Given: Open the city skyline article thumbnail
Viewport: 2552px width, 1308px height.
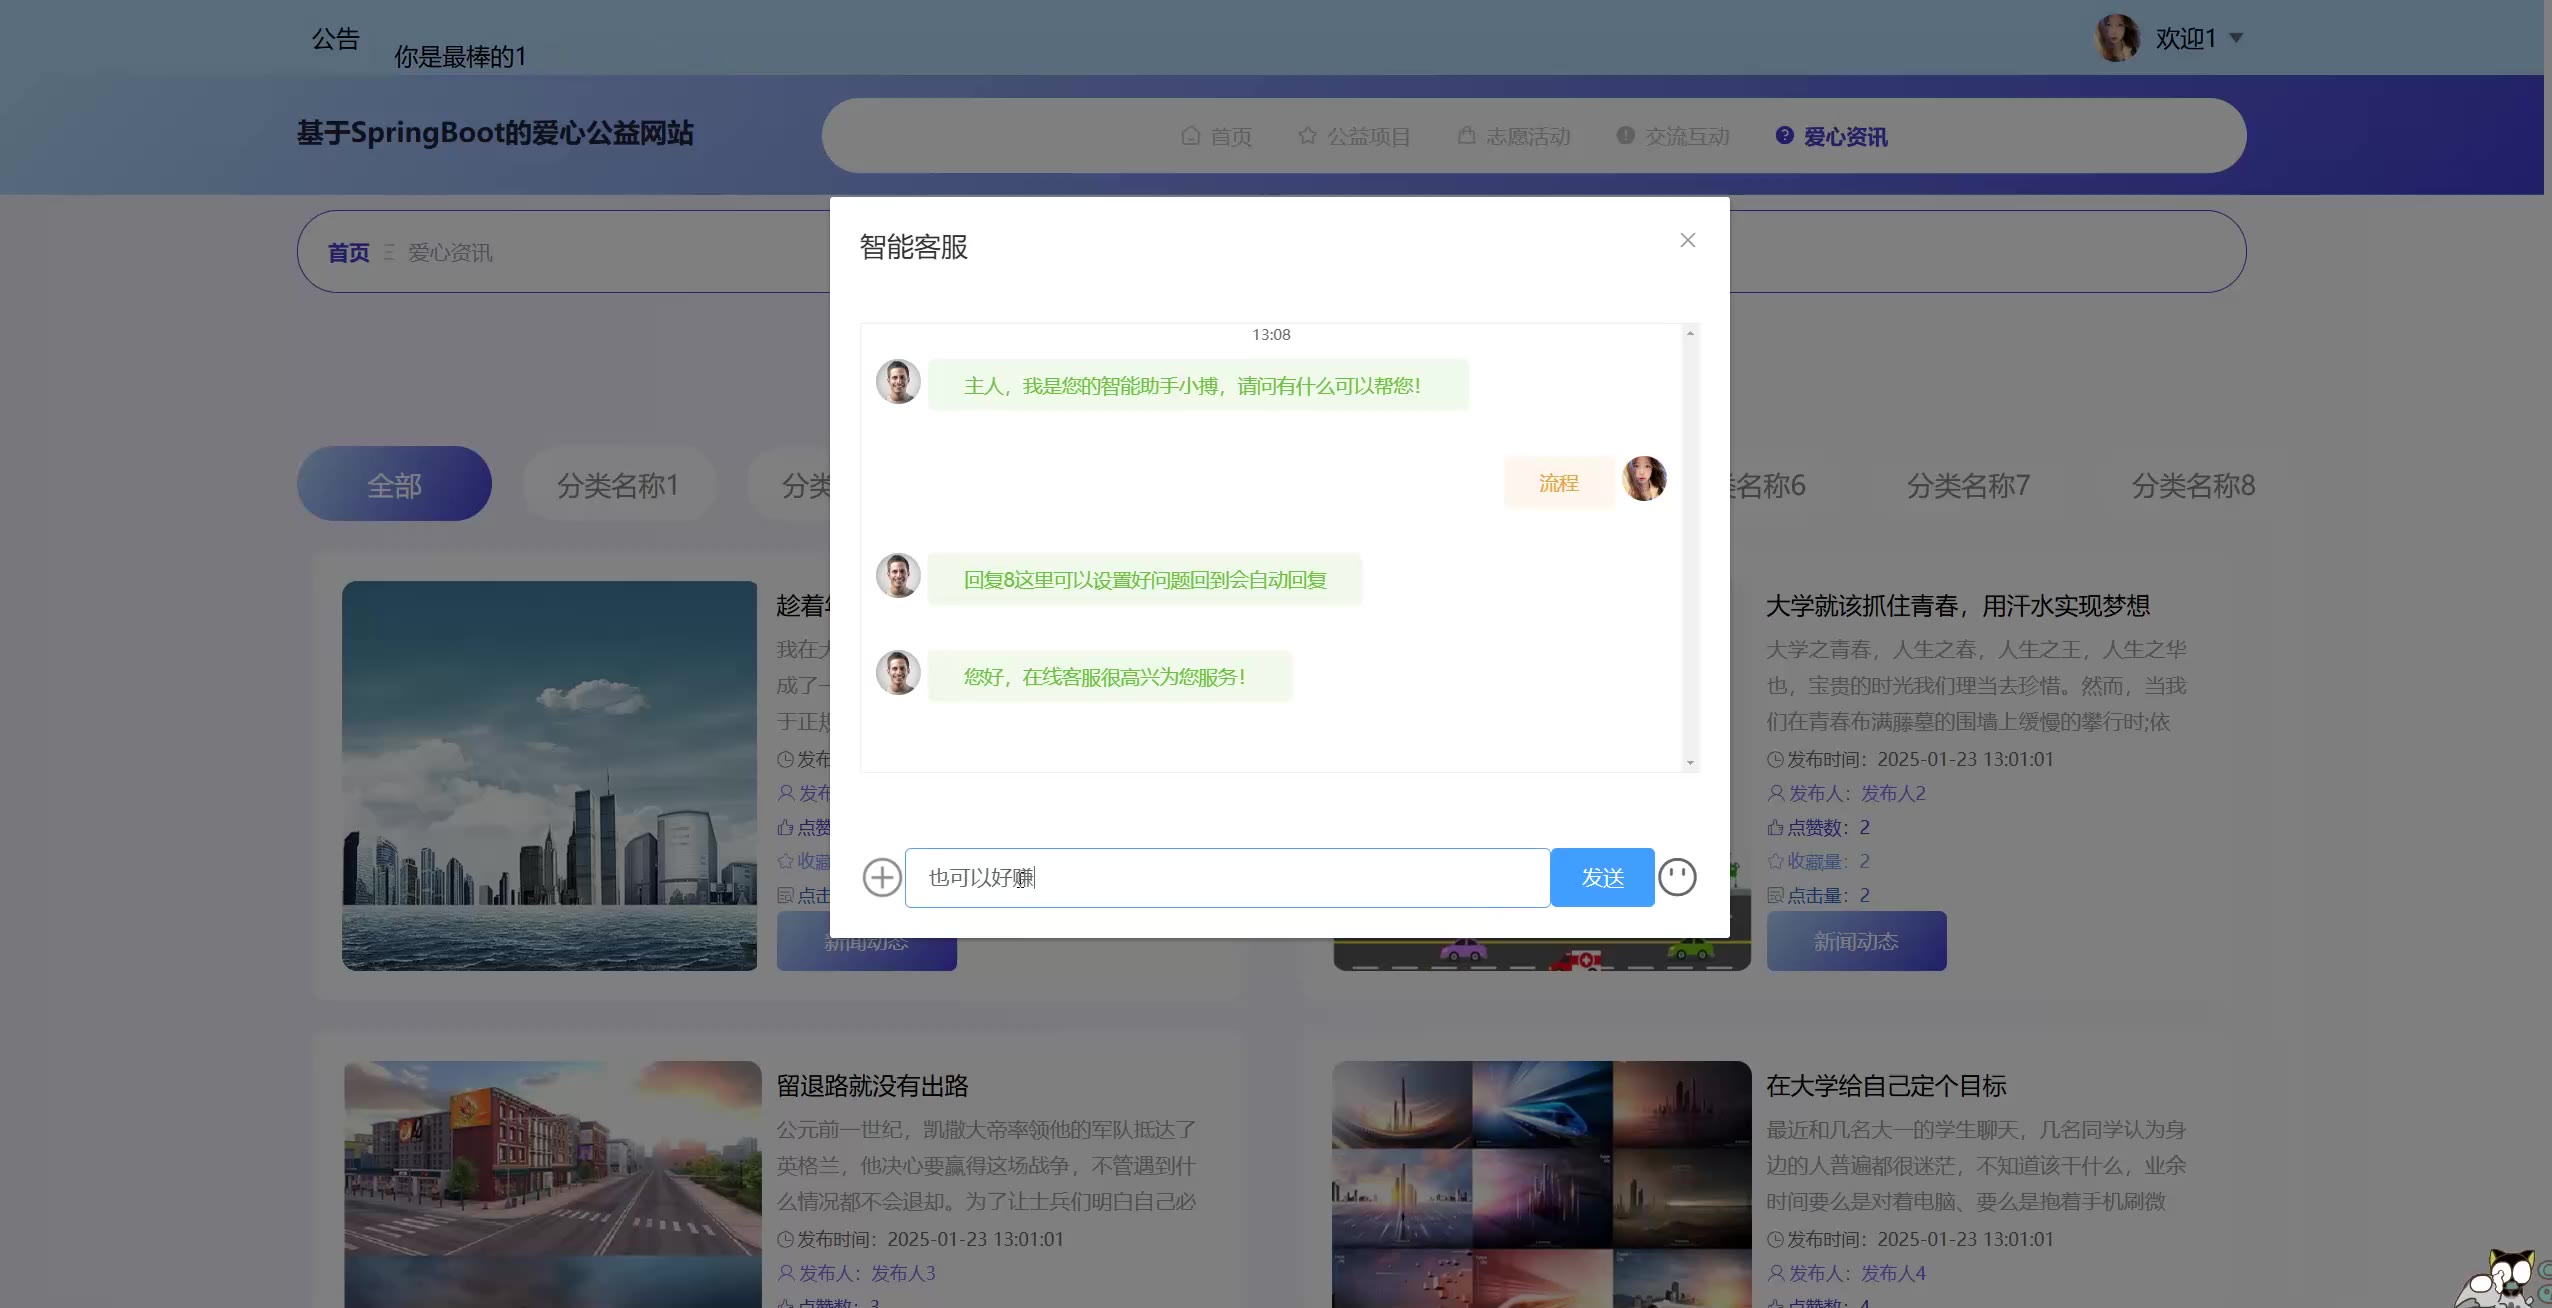Looking at the screenshot, I should click(549, 775).
